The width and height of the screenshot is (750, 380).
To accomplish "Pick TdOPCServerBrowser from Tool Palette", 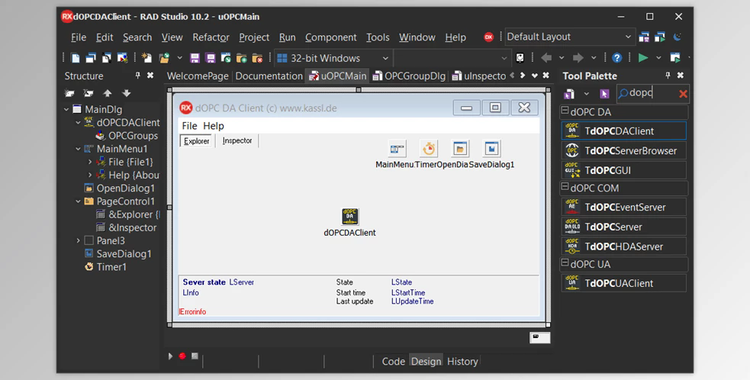I will pyautogui.click(x=624, y=150).
